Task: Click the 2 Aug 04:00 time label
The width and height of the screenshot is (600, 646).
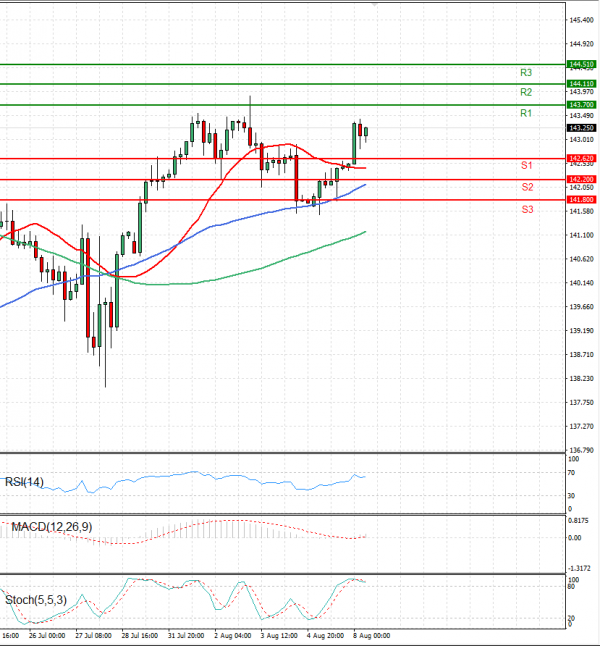Action: pos(233,636)
